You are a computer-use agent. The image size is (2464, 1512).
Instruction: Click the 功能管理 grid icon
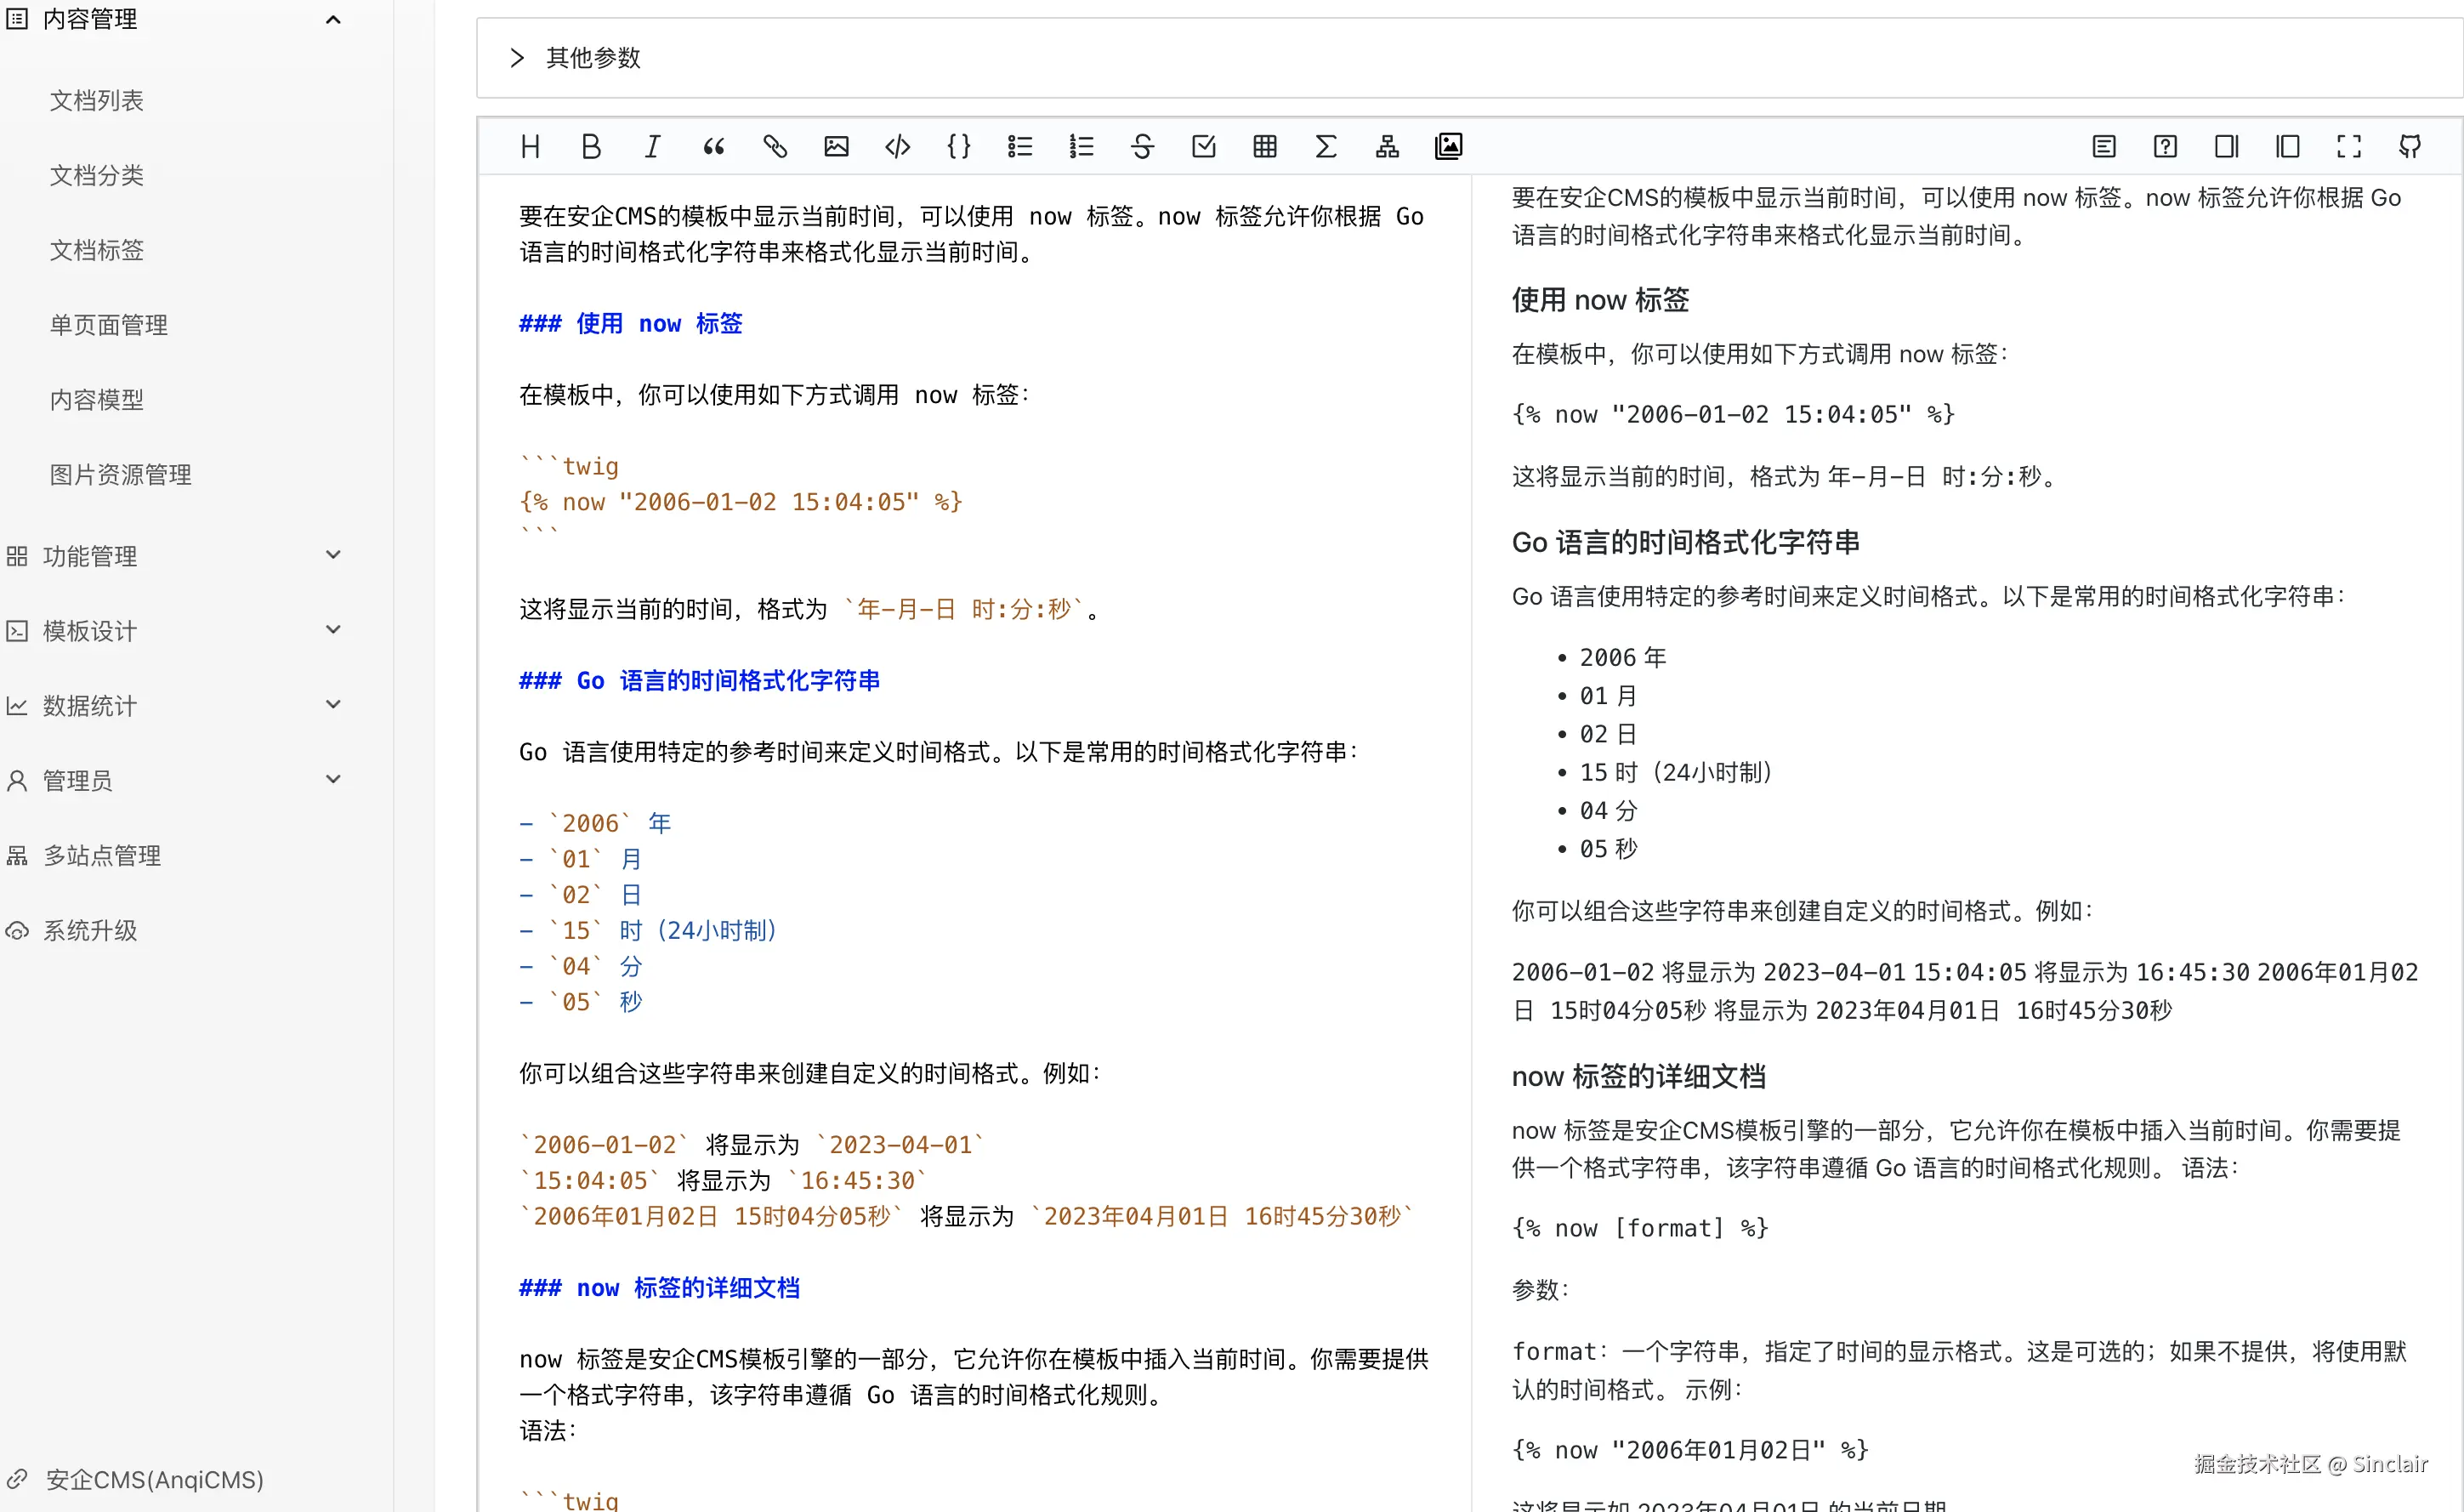[x=17, y=556]
